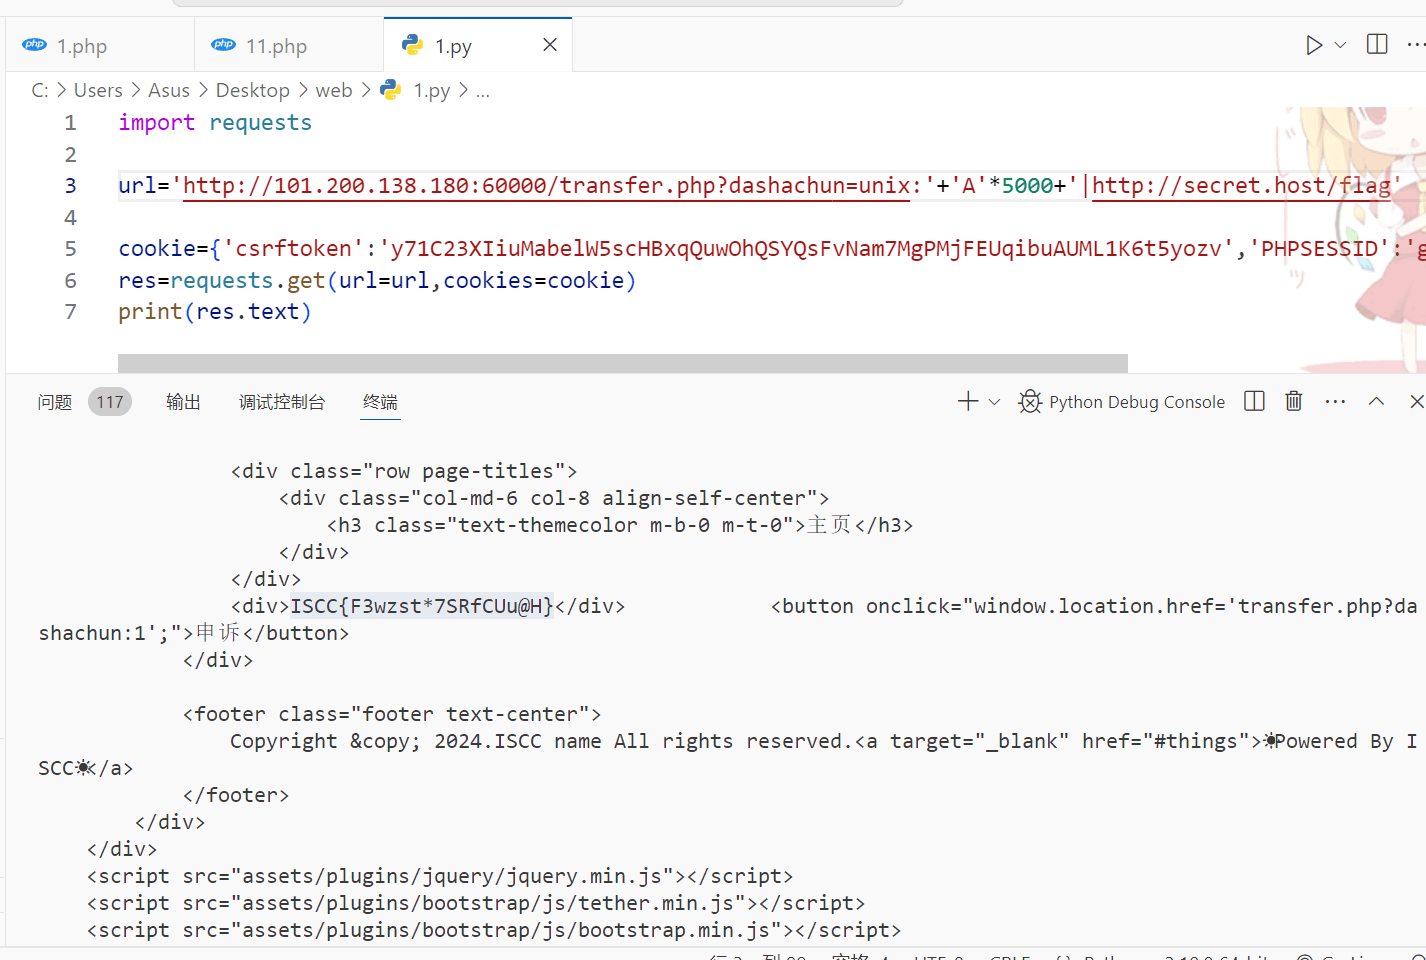The image size is (1426, 960).
Task: Click the 1.py breadcrumb segment
Action: [431, 90]
